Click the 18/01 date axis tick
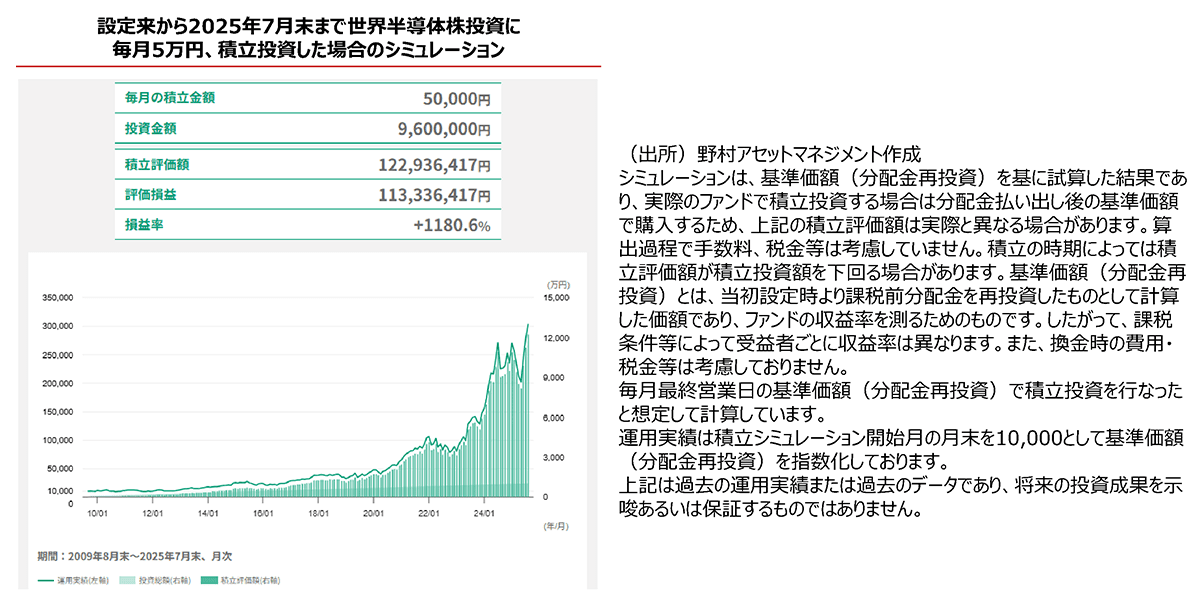Image resolution: width=1200 pixels, height=614 pixels. click(x=319, y=512)
